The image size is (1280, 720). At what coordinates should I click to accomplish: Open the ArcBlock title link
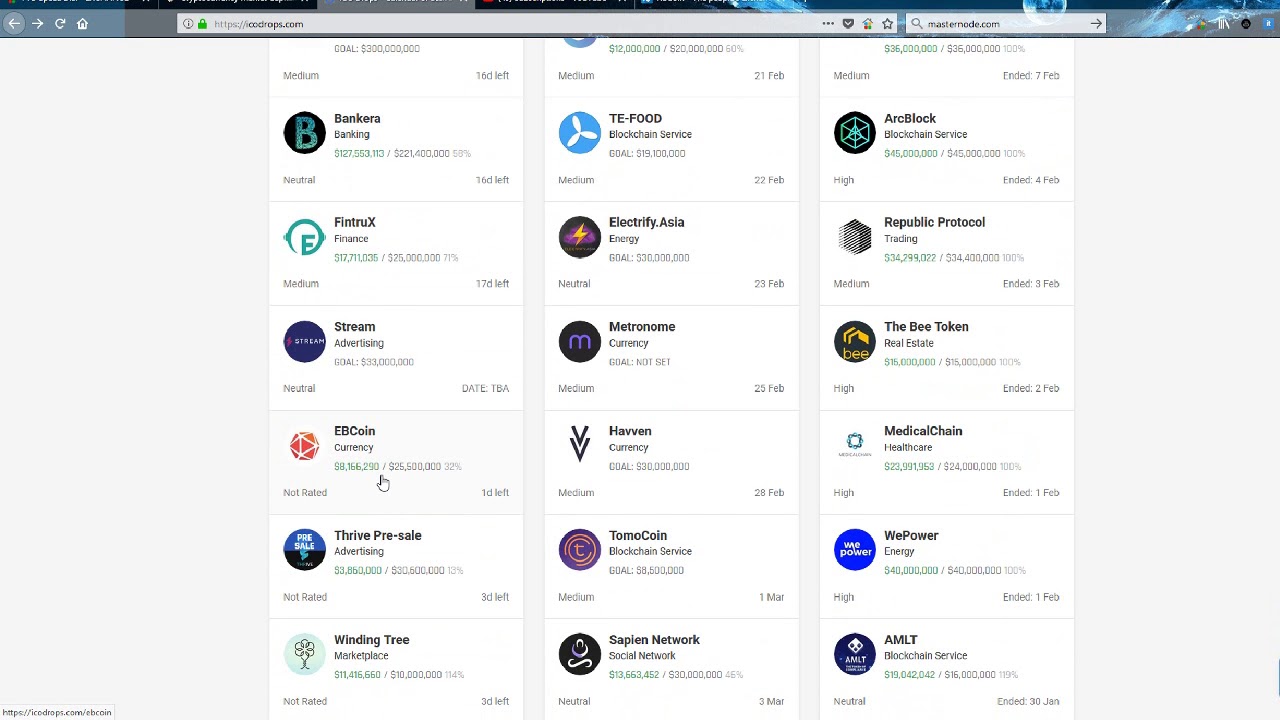coord(910,118)
